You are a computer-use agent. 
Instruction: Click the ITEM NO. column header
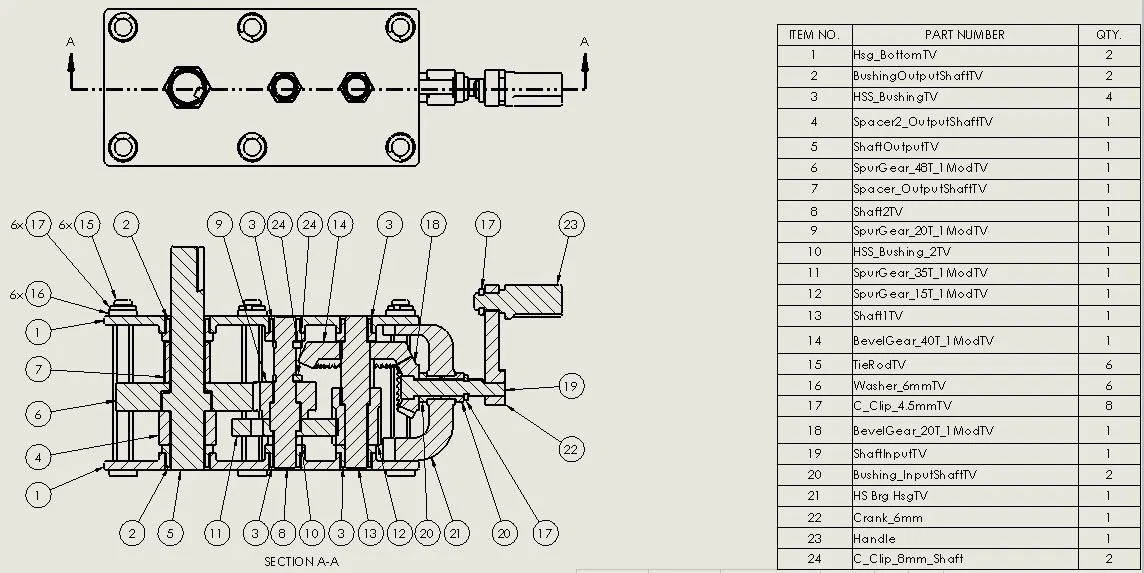pyautogui.click(x=814, y=35)
